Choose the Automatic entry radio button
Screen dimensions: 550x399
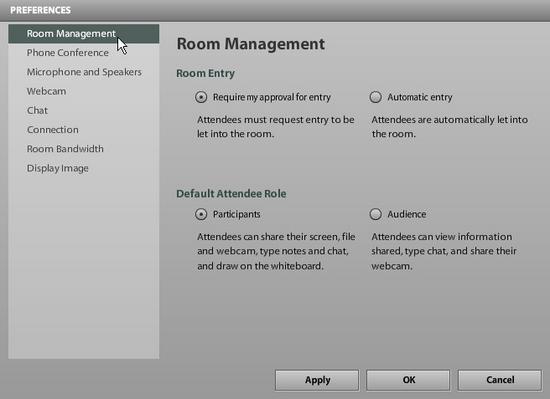[376, 97]
